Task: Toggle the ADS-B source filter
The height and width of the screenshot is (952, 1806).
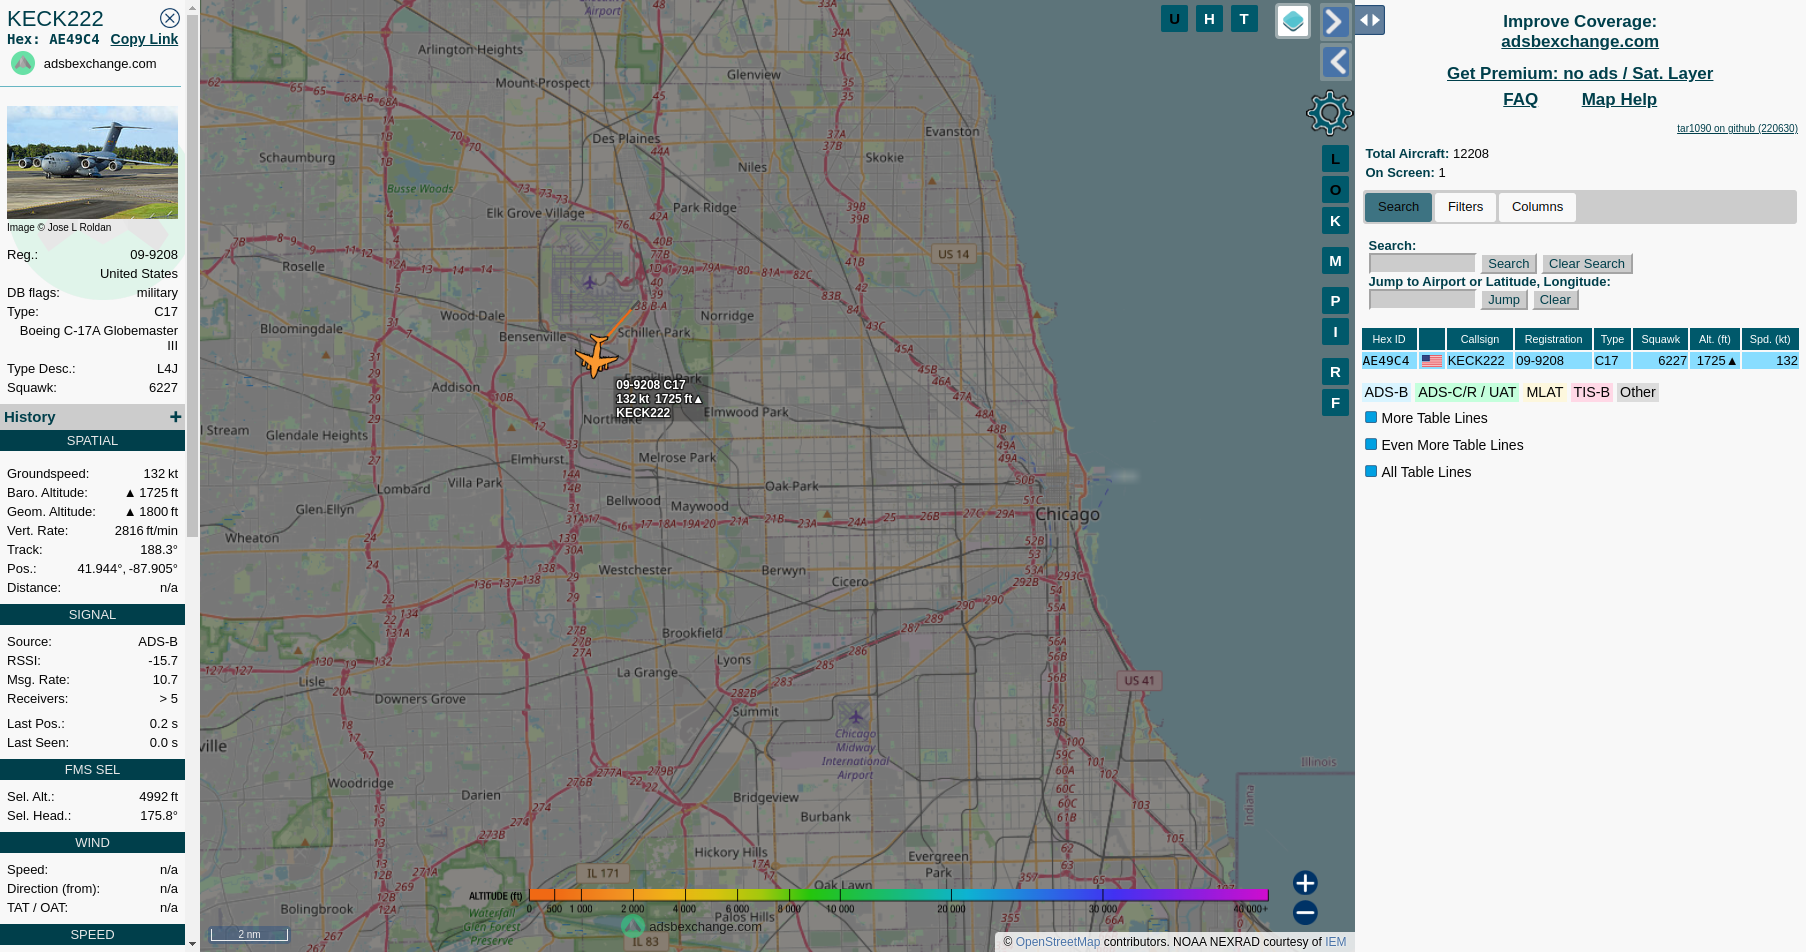Action: pos(1386,392)
